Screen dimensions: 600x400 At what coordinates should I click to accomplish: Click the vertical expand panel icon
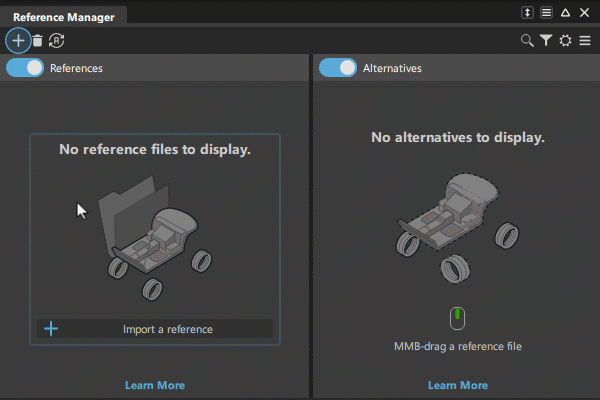(x=528, y=13)
